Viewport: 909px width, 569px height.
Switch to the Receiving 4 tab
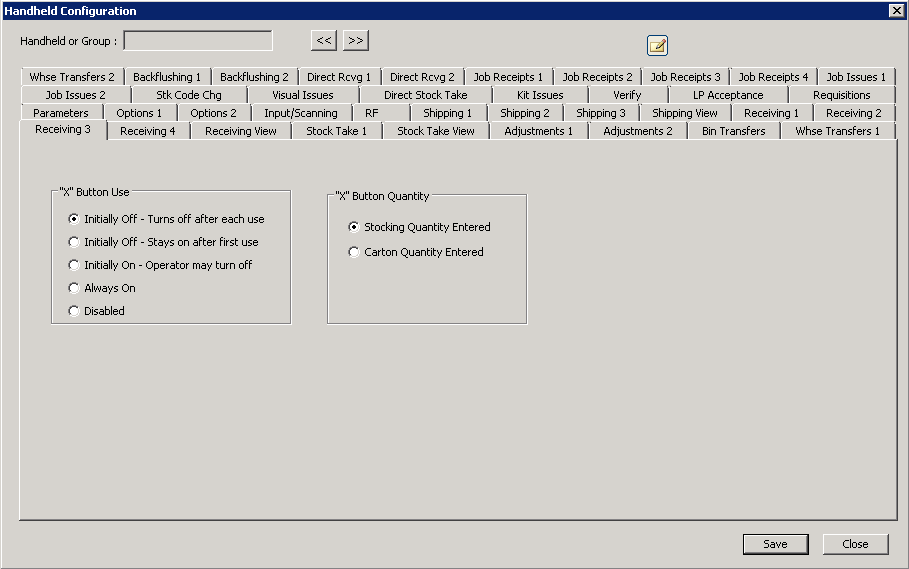point(148,131)
